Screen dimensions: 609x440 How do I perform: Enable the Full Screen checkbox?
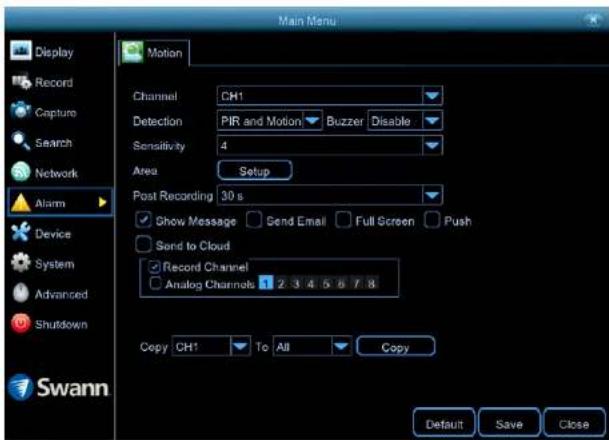343,220
